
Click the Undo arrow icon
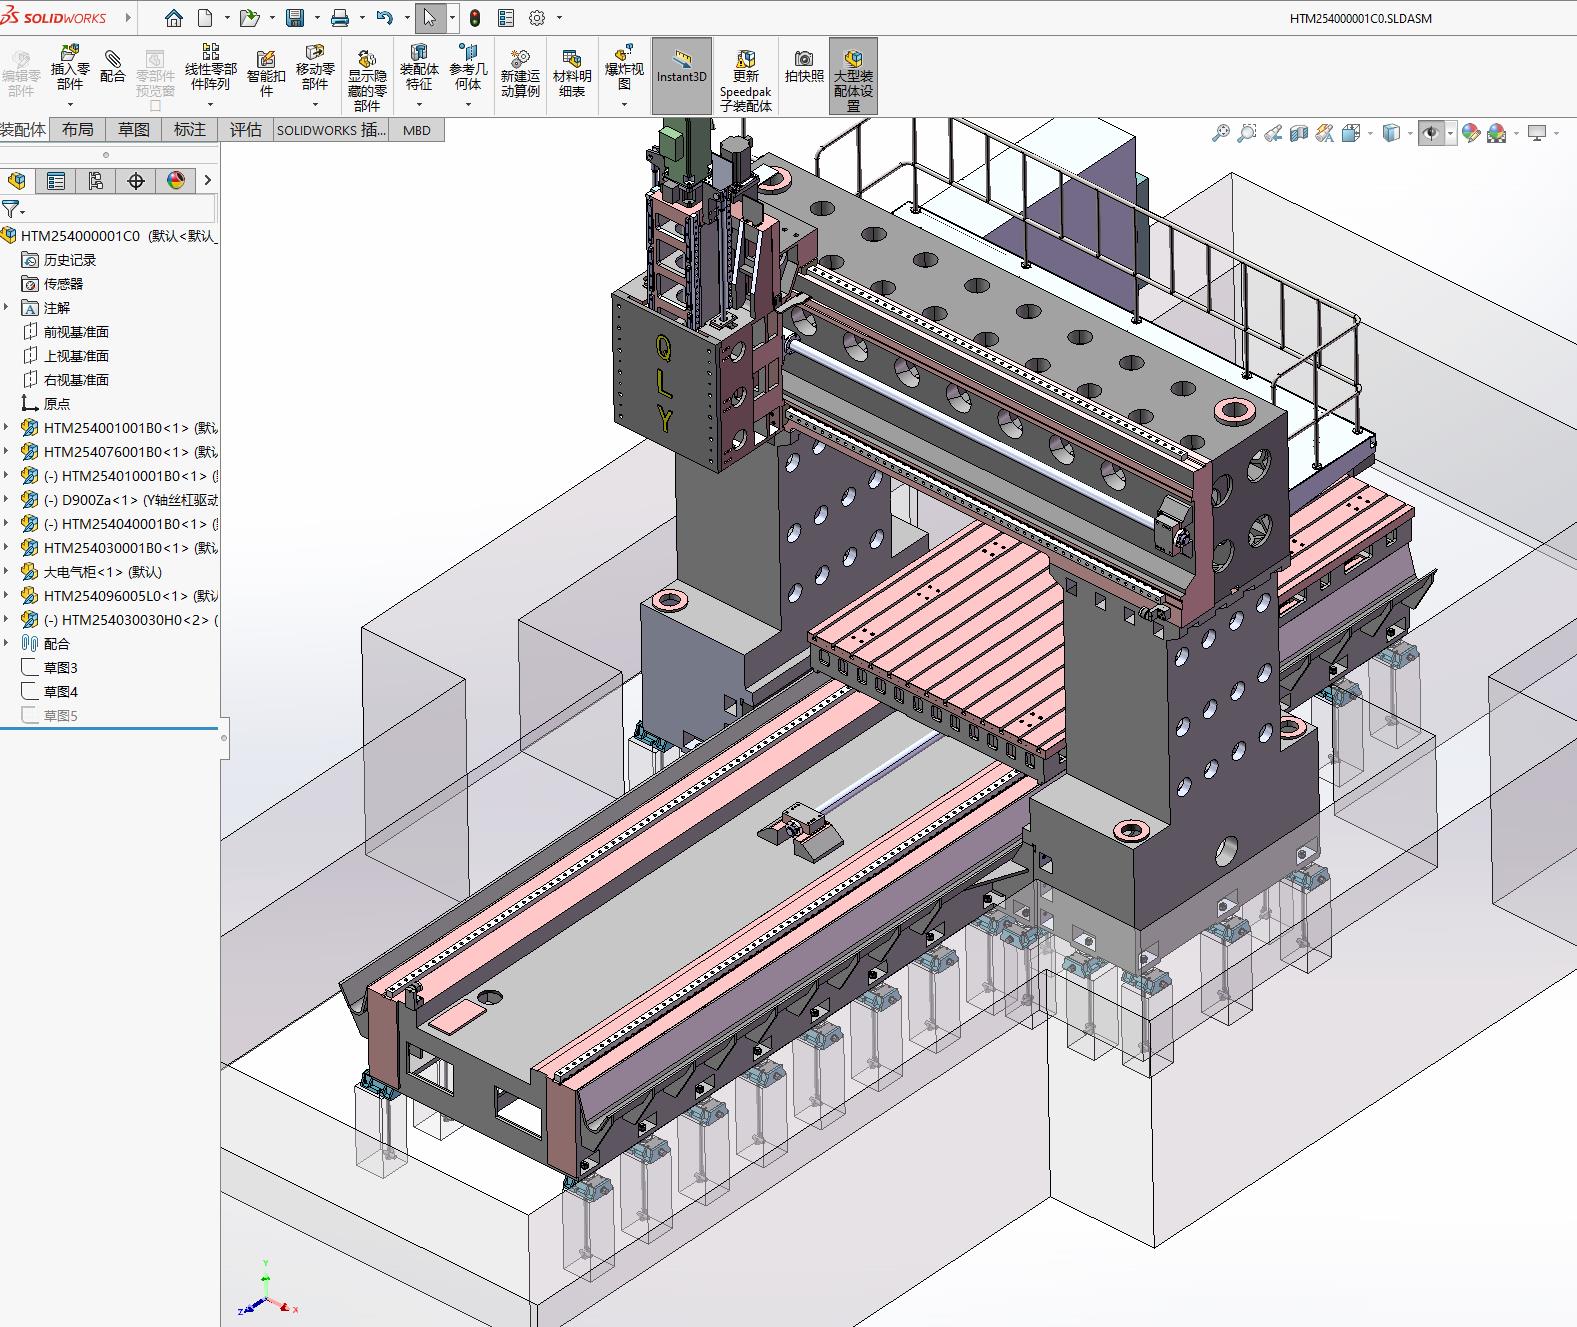[x=385, y=18]
